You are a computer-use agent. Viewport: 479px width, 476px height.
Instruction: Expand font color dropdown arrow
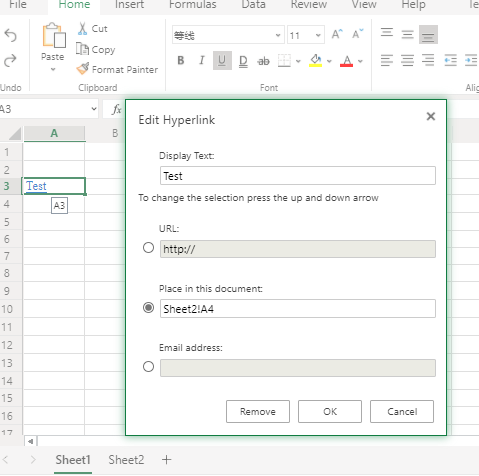(360, 61)
